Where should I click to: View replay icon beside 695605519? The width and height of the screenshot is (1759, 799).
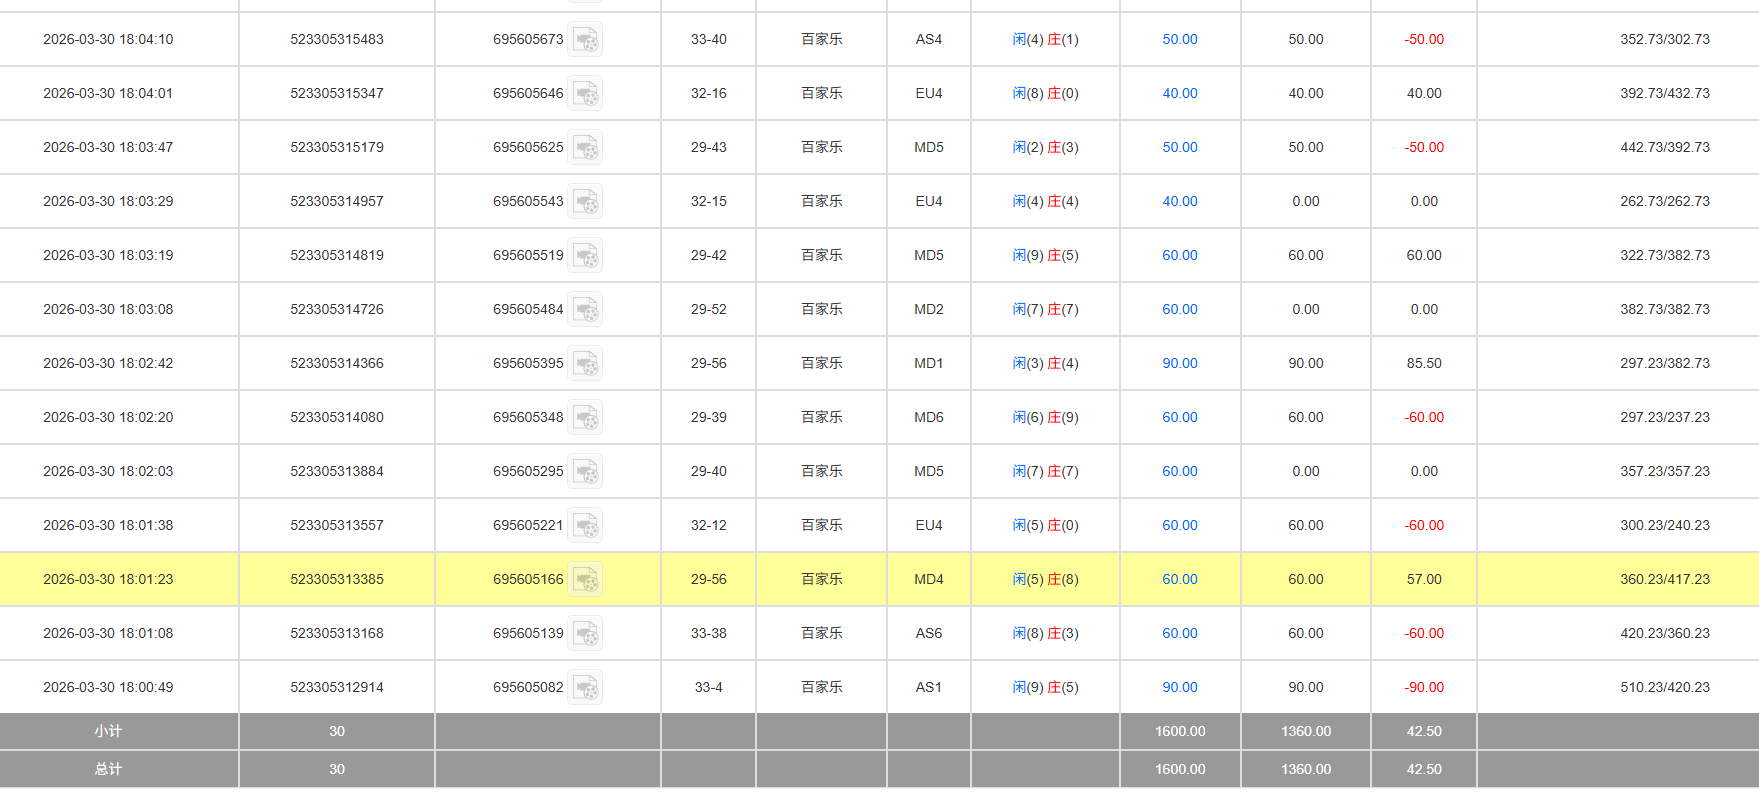coord(585,256)
